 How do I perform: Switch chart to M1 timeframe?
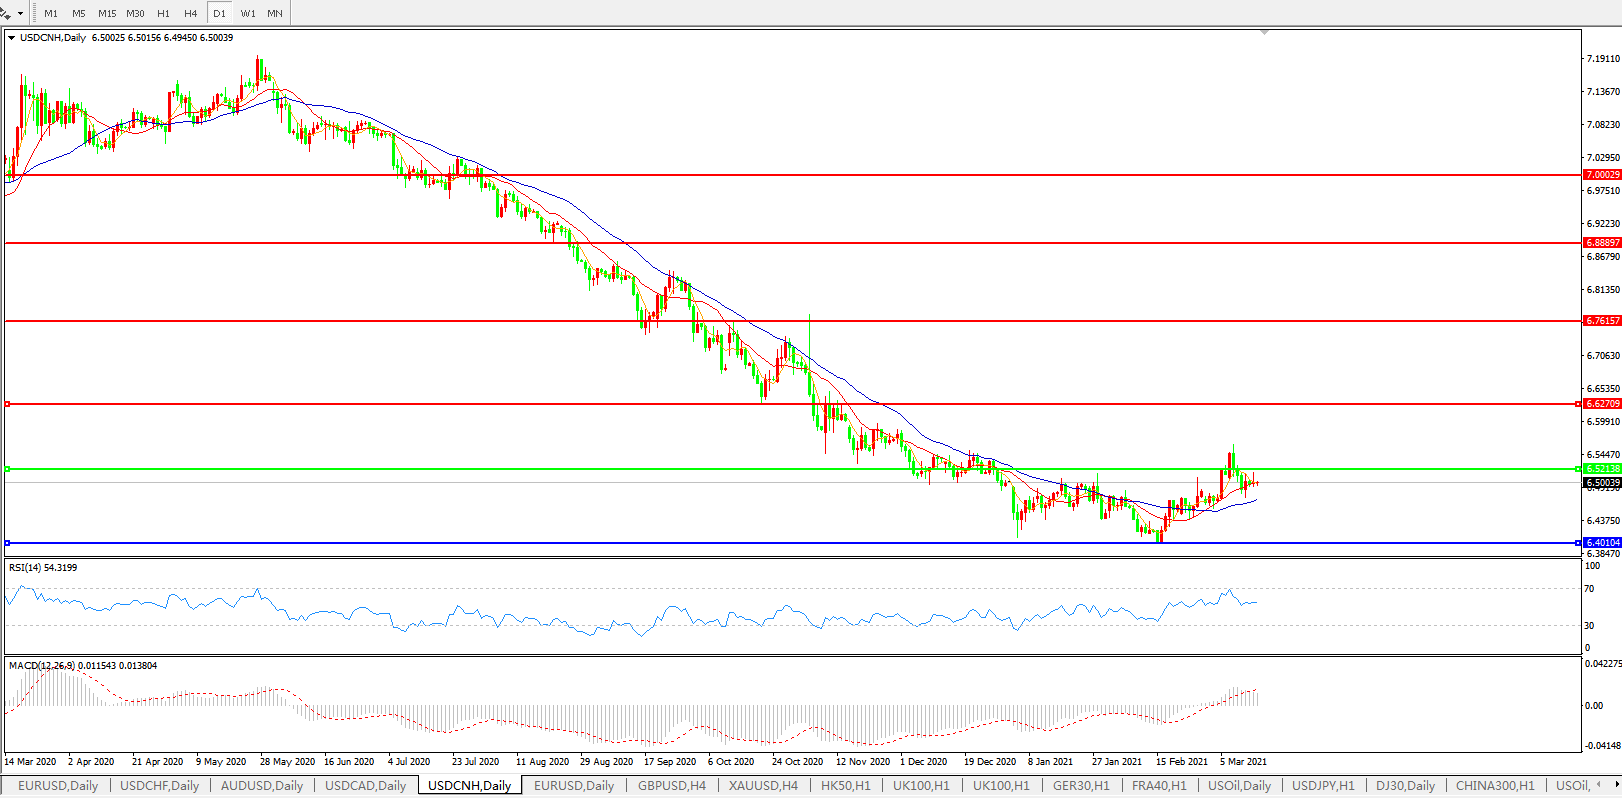[x=51, y=13]
